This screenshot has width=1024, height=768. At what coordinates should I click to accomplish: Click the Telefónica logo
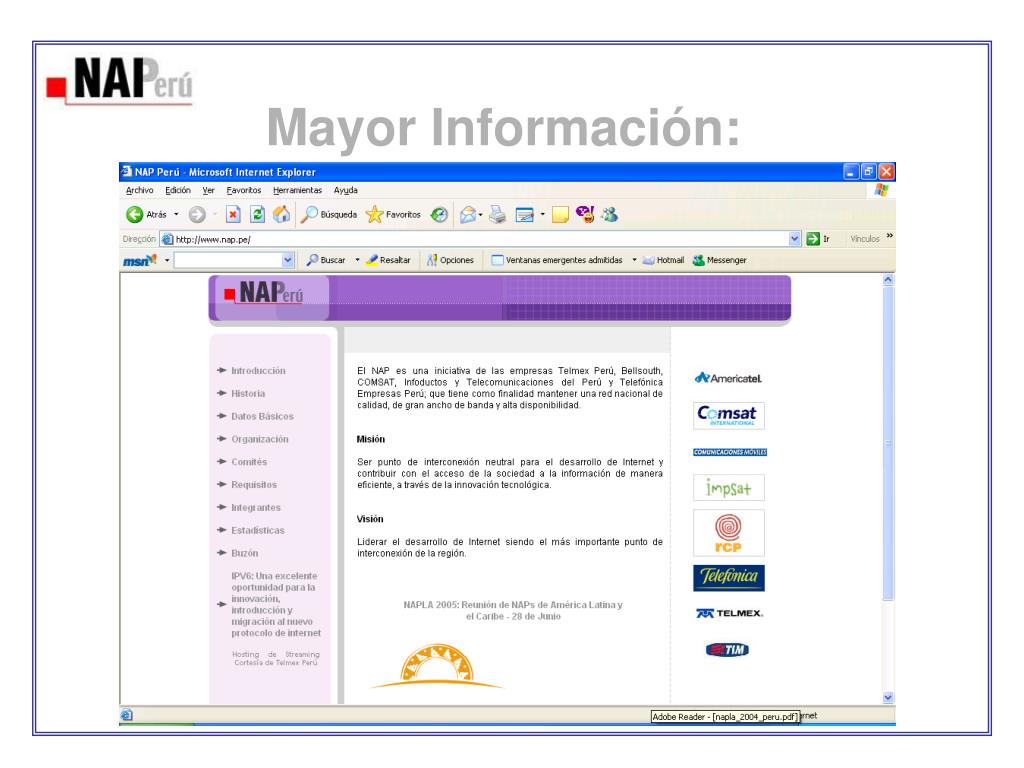(729, 578)
